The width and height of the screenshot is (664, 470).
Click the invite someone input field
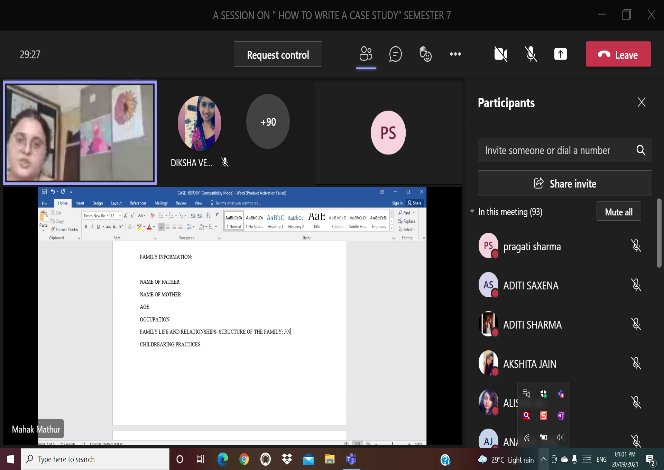pos(555,150)
